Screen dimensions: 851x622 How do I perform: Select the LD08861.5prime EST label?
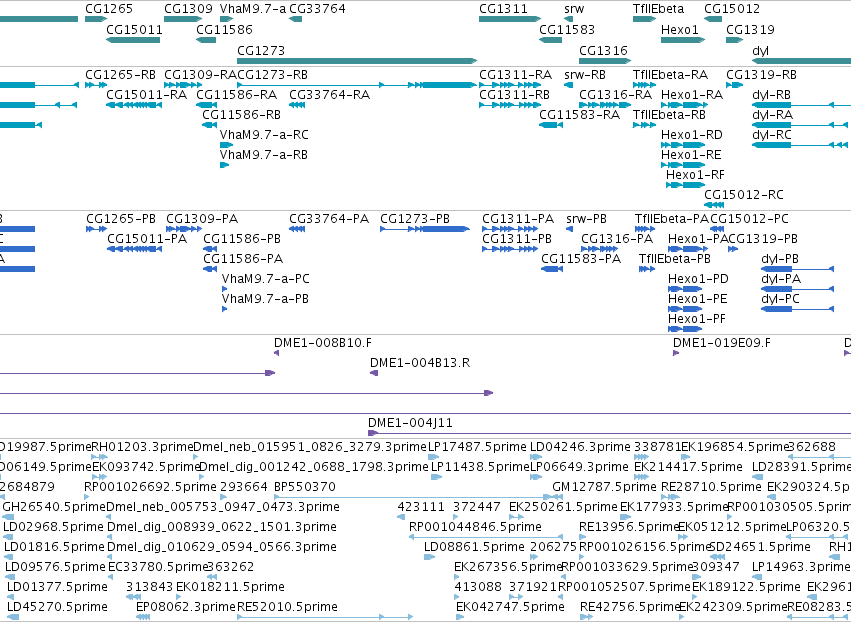pos(474,547)
